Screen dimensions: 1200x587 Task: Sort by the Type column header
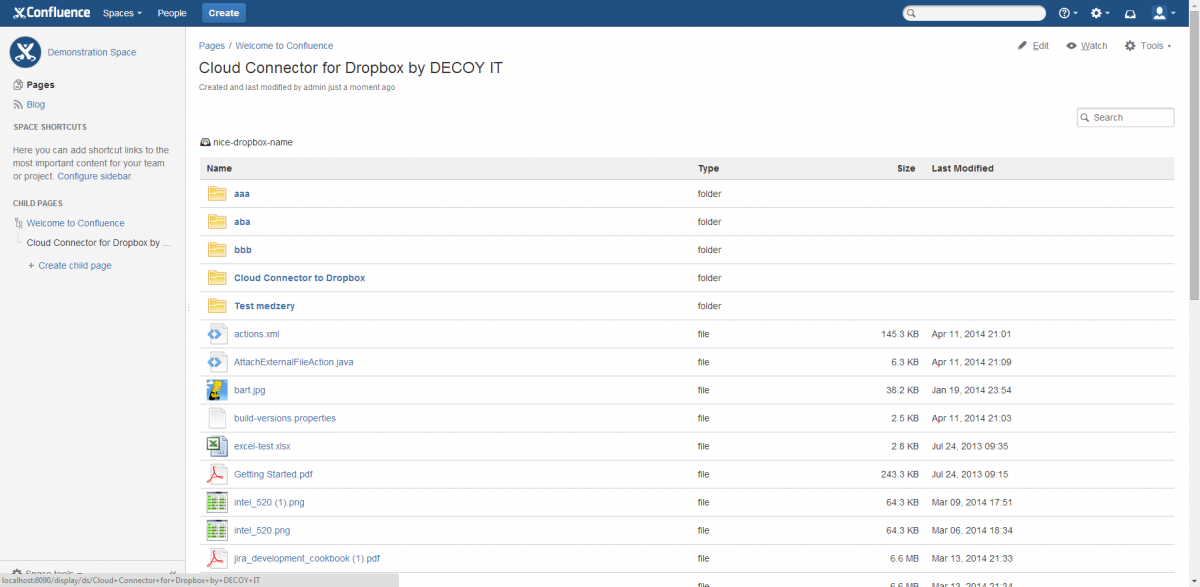click(x=708, y=168)
